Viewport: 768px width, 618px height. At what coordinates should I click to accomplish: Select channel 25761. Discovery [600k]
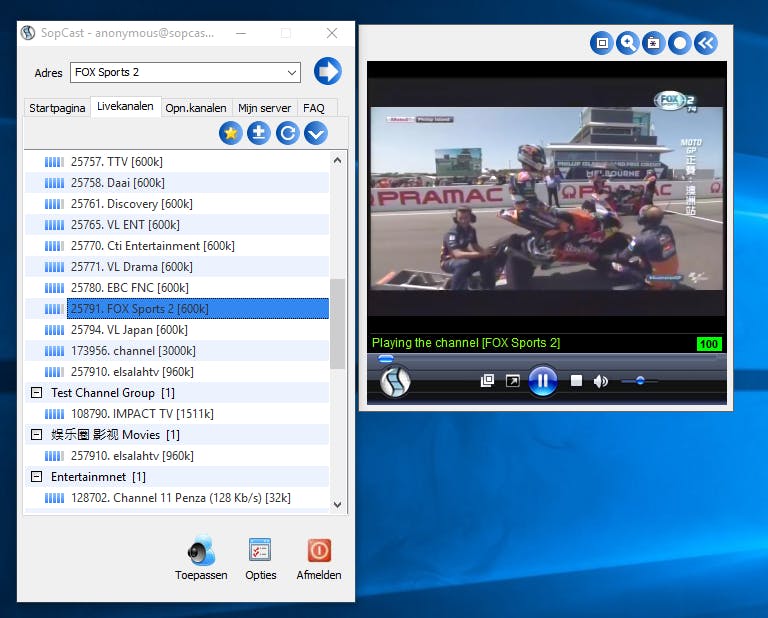(177, 204)
